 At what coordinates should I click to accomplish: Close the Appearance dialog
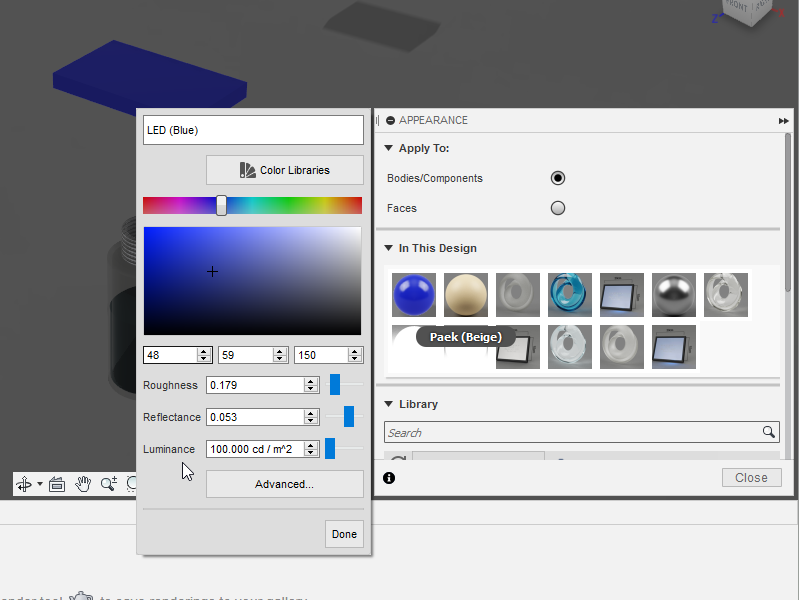[x=752, y=478]
